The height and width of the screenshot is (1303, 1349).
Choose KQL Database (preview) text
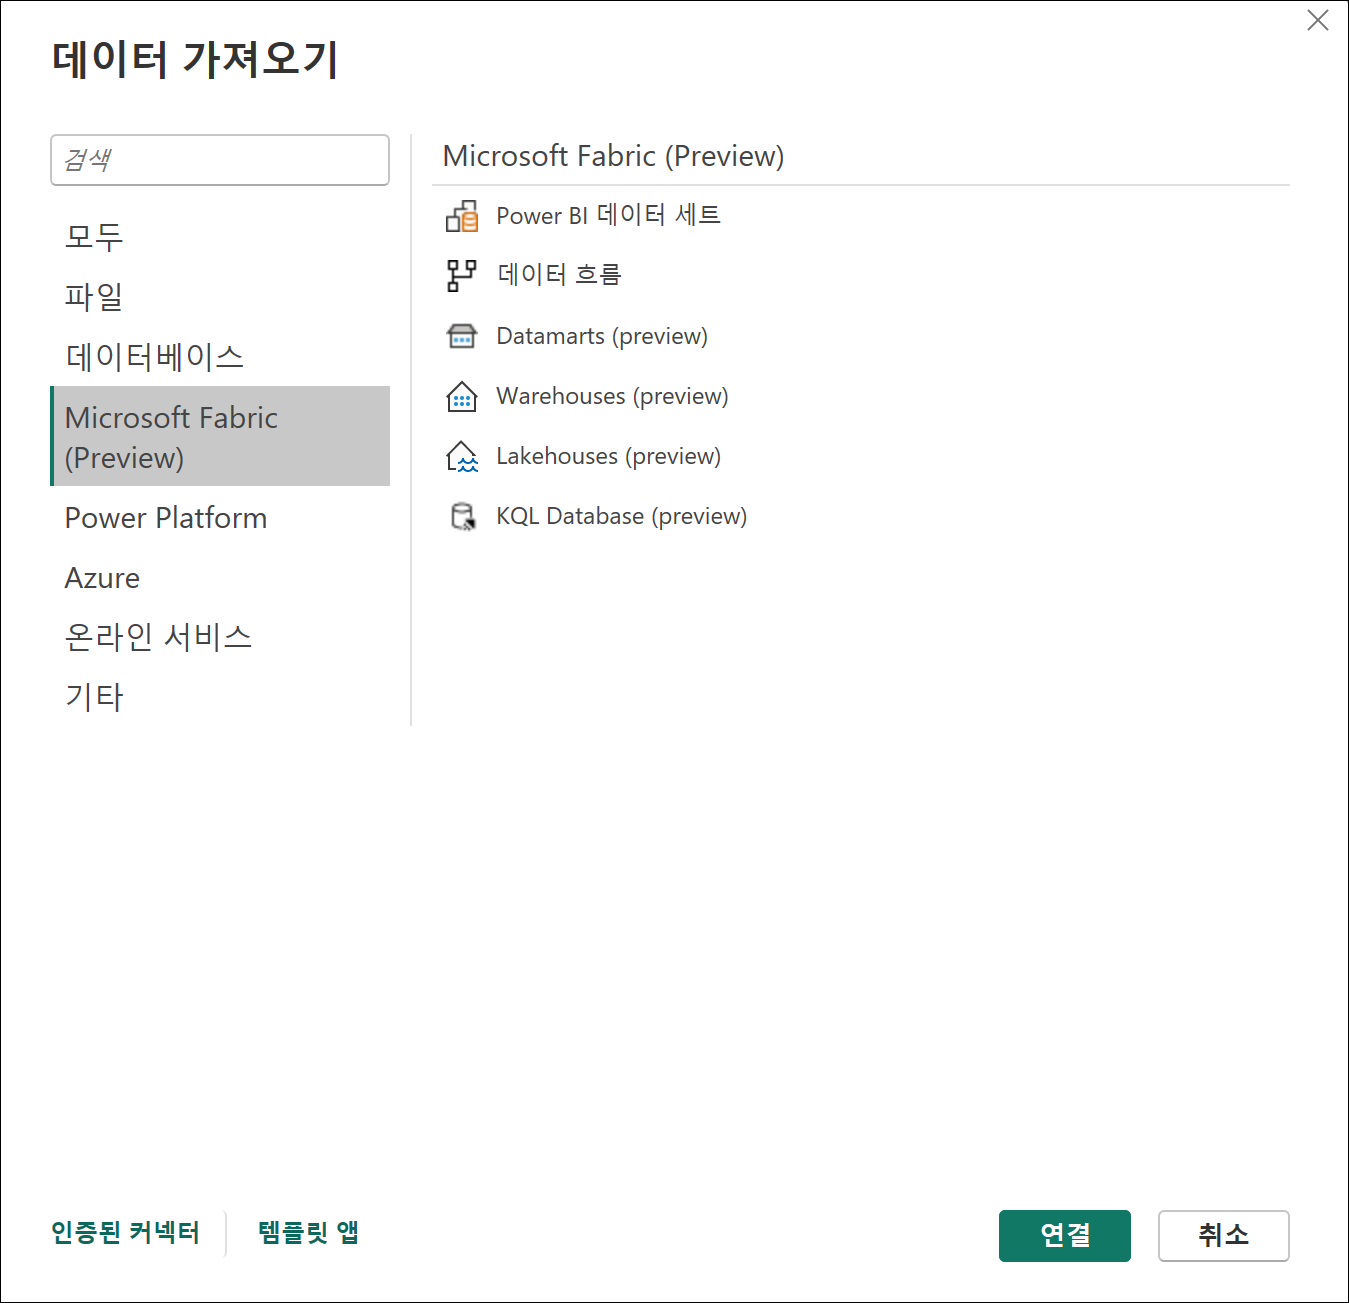(x=621, y=516)
